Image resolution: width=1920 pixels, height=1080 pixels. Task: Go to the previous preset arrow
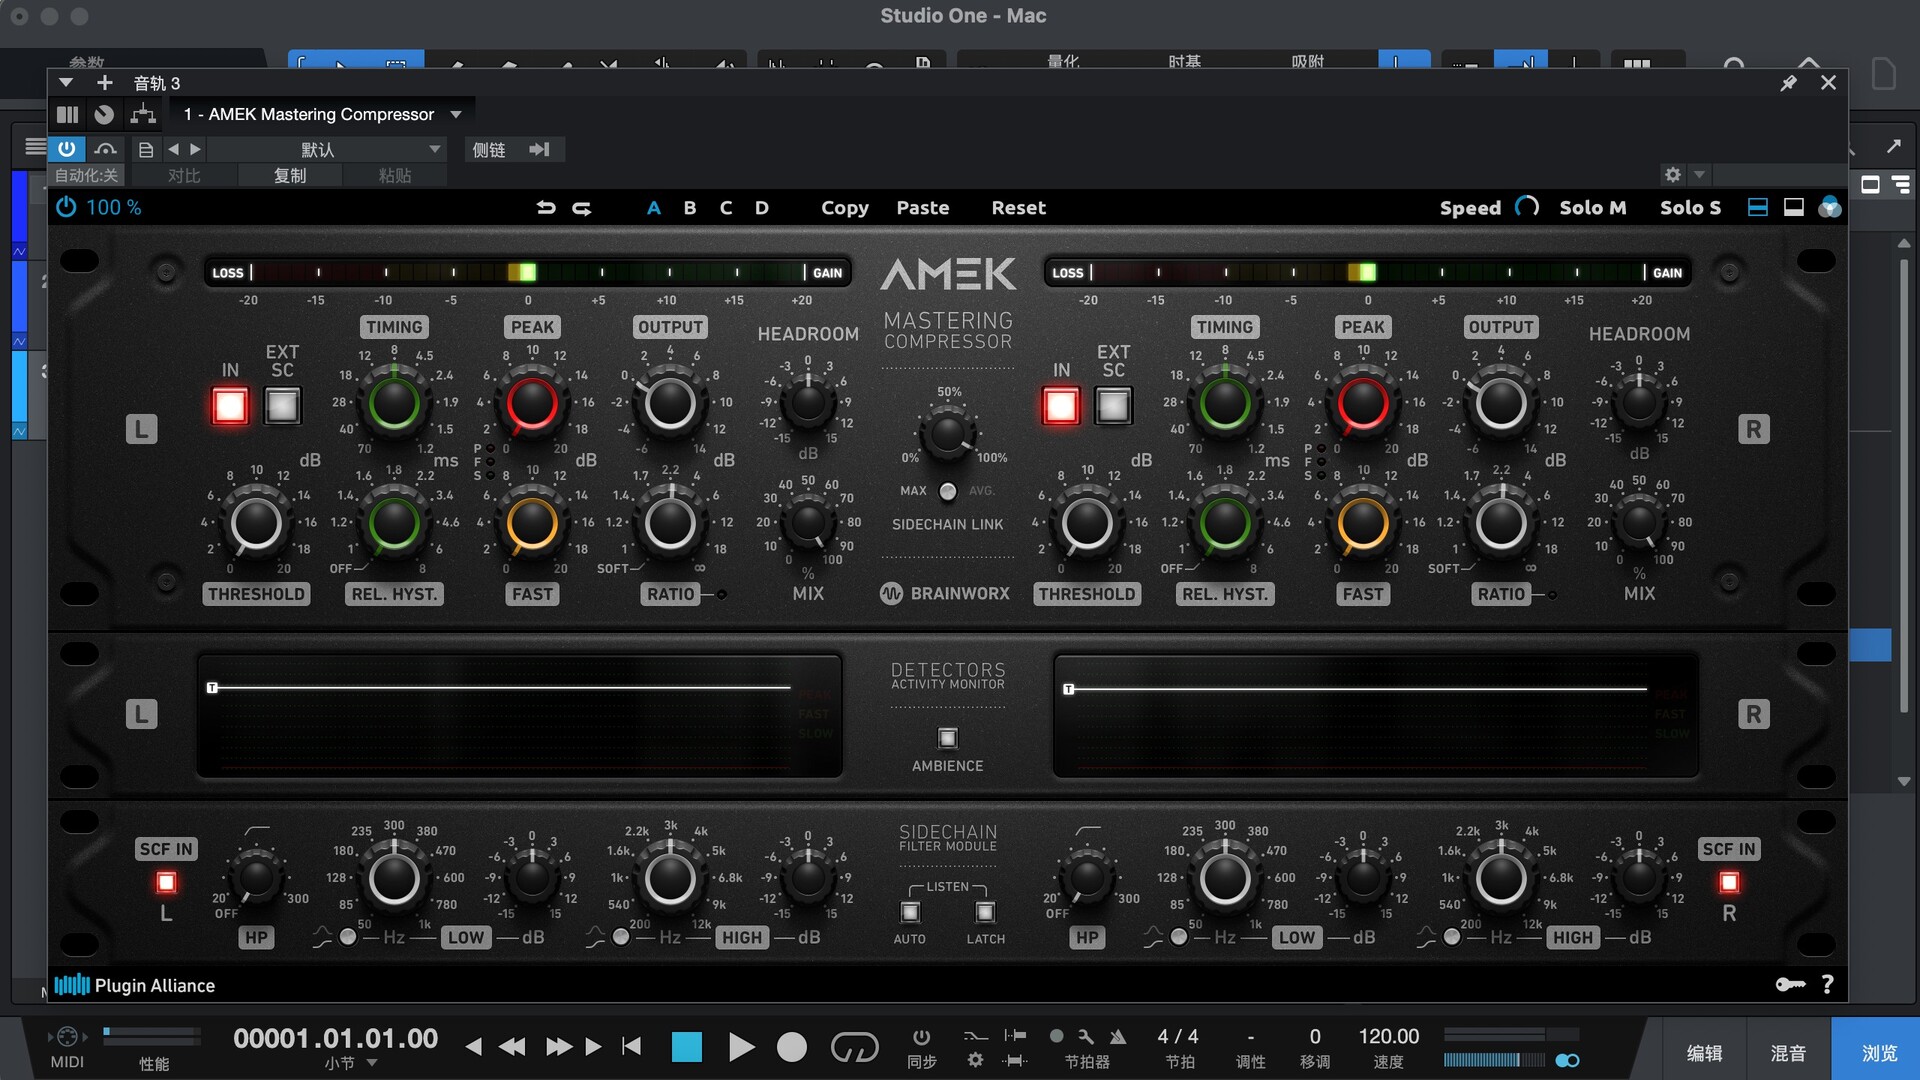pos(173,149)
